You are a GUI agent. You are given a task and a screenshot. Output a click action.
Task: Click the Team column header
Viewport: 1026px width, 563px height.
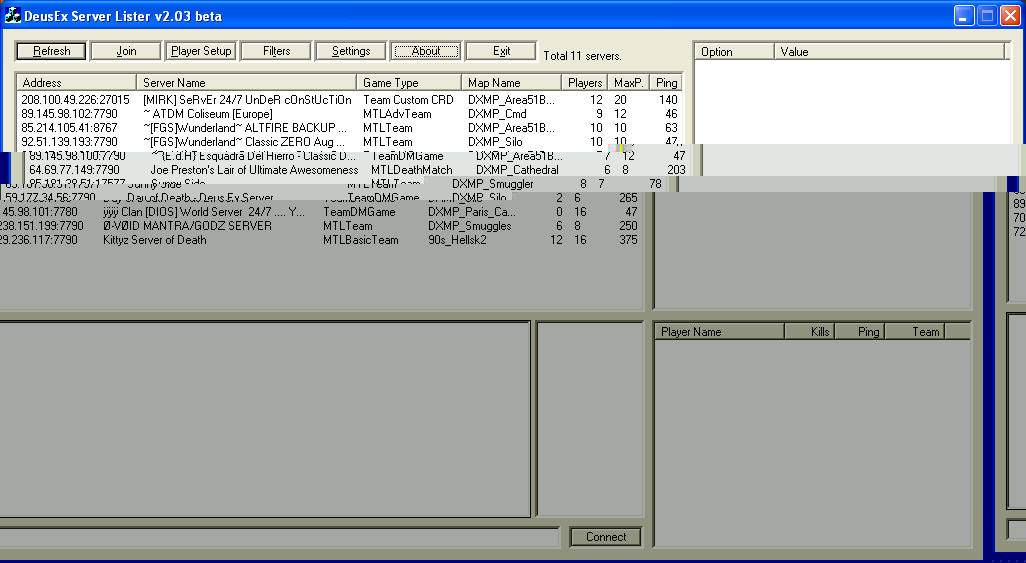pyautogui.click(x=915, y=332)
